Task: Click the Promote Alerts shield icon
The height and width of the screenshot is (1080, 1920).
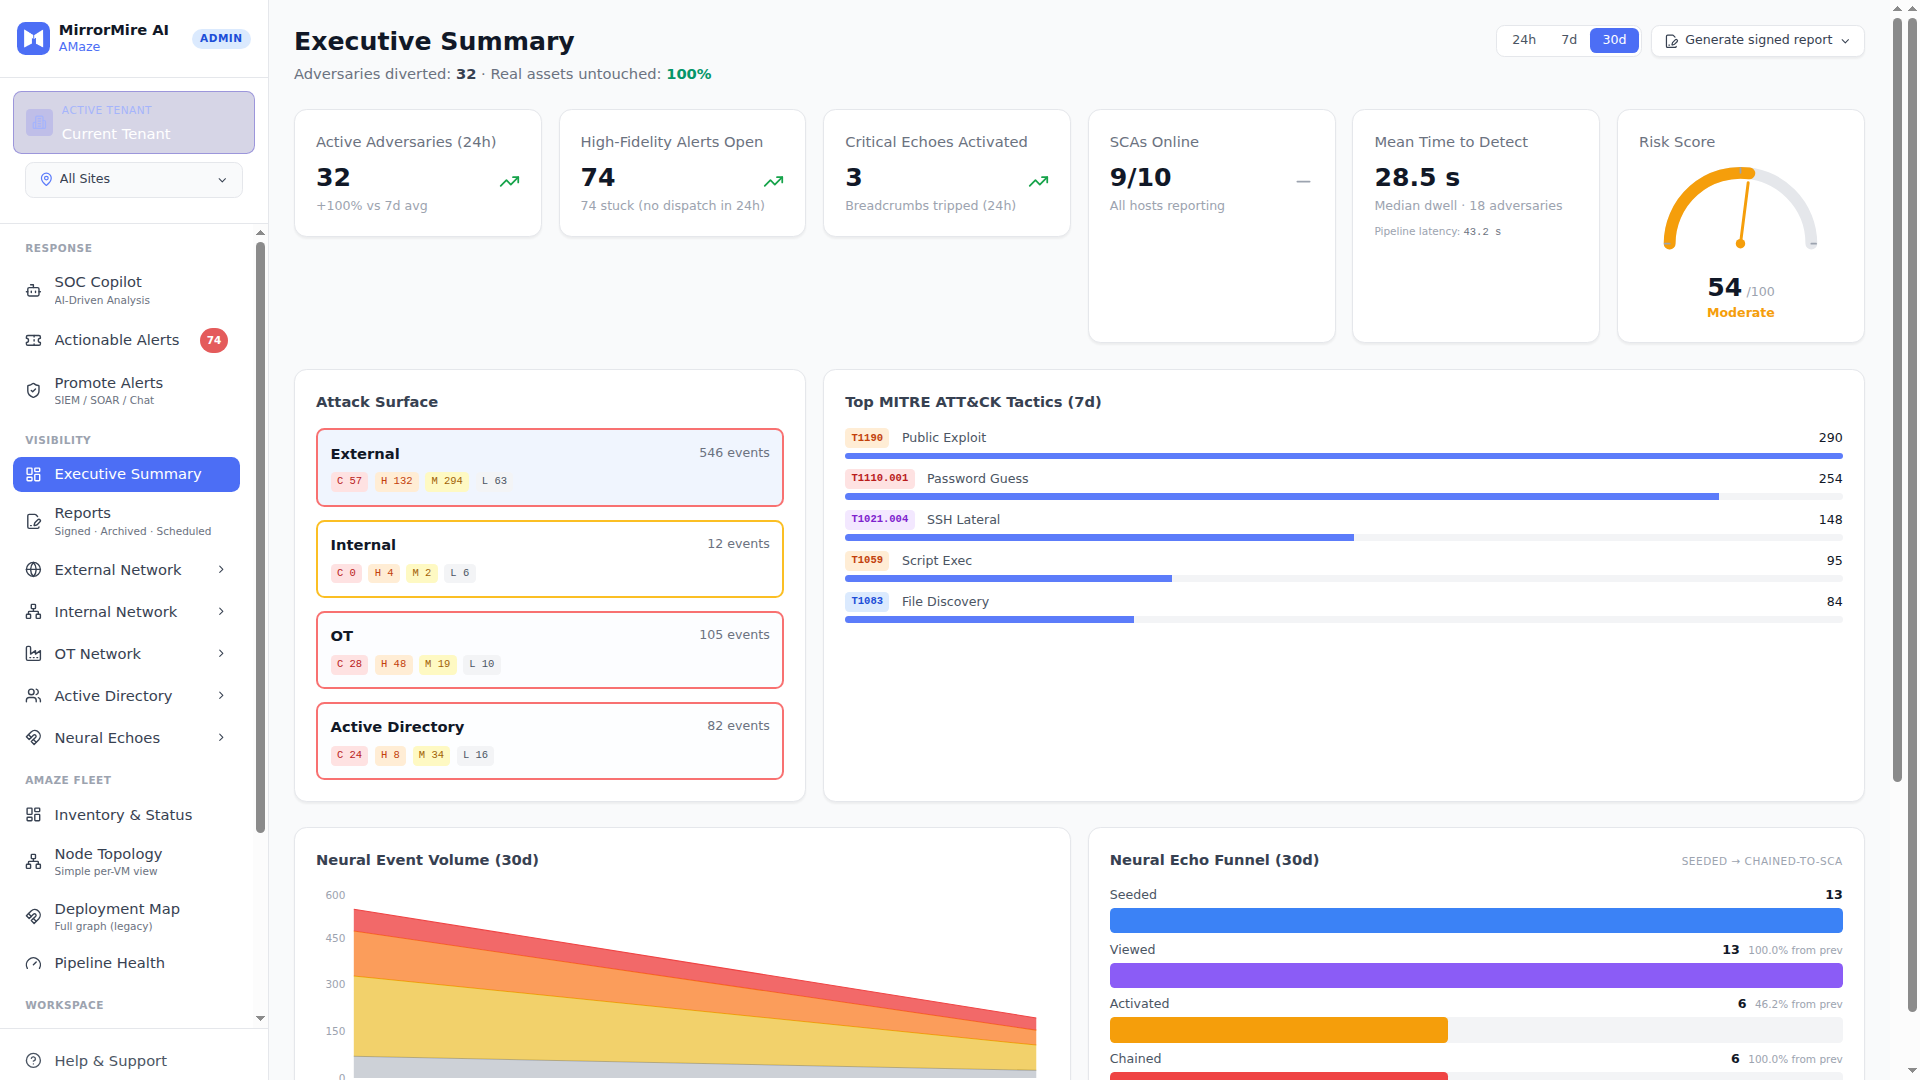Action: [33, 390]
